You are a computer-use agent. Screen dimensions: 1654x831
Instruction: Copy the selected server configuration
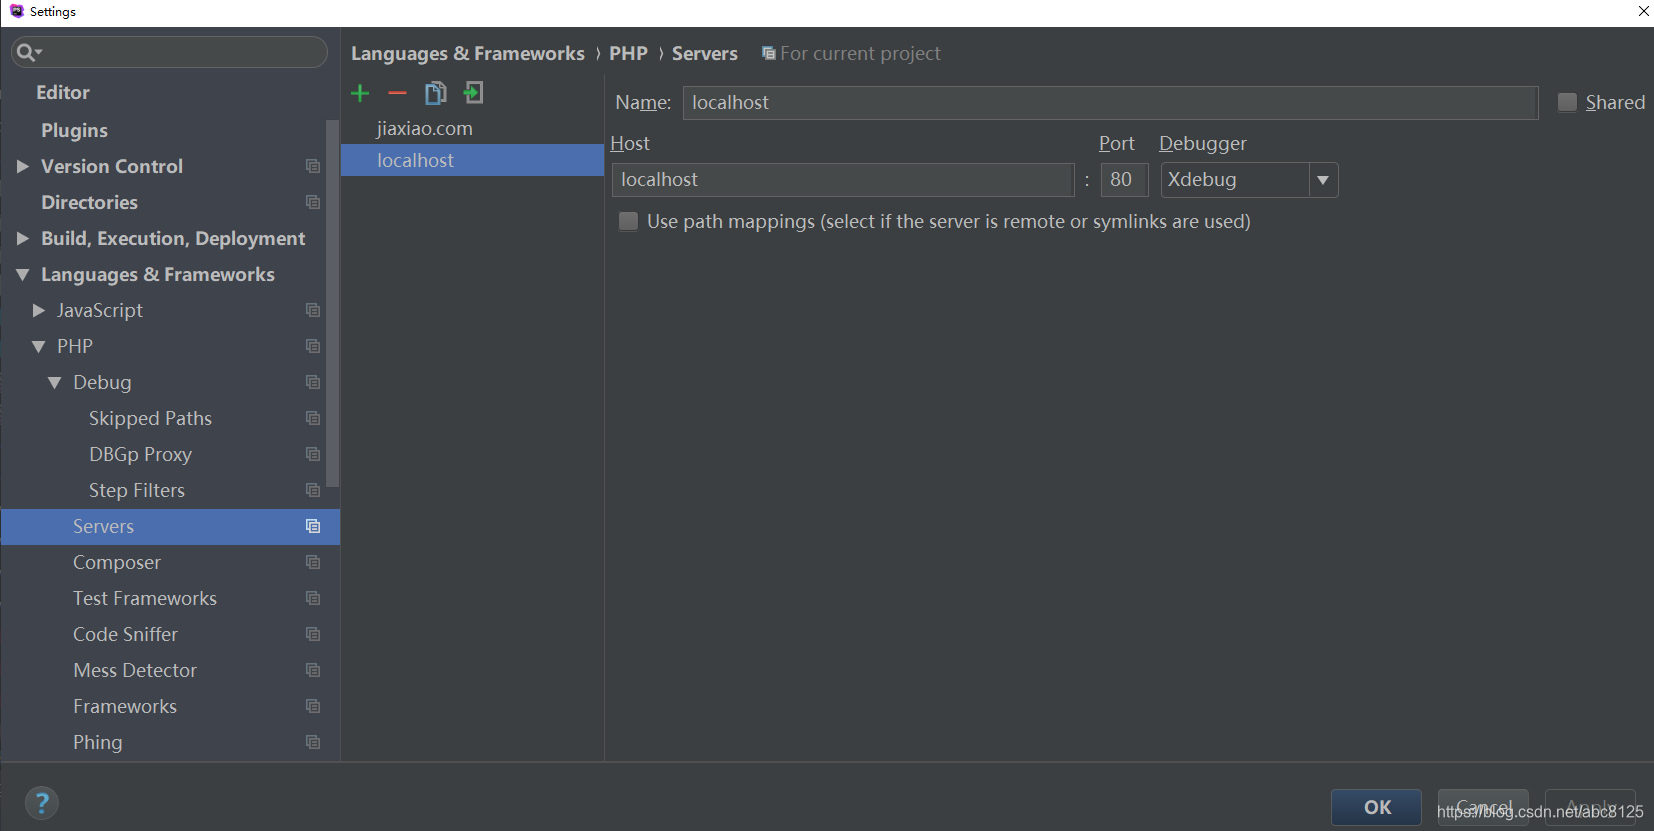click(x=435, y=93)
